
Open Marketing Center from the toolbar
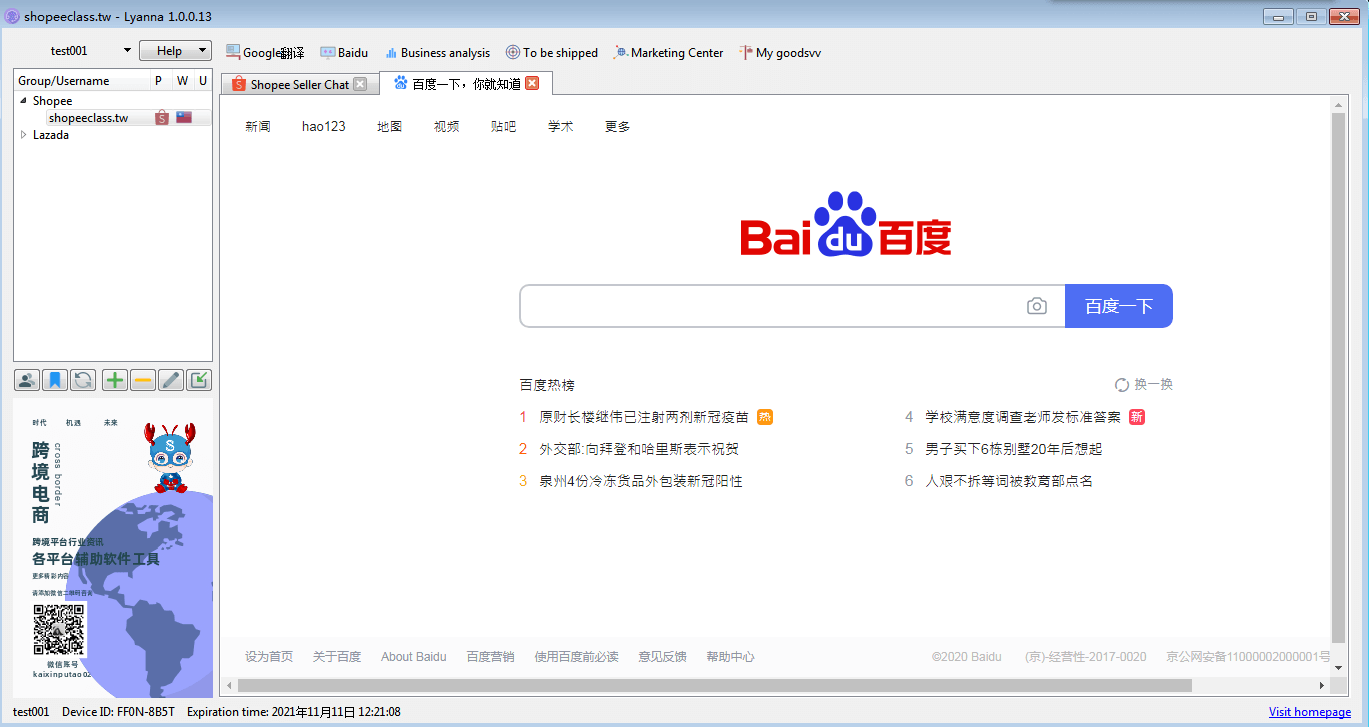click(668, 53)
